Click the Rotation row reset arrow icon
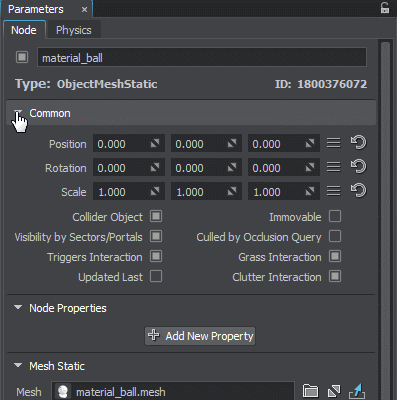The width and height of the screenshot is (397, 400). tap(358, 167)
